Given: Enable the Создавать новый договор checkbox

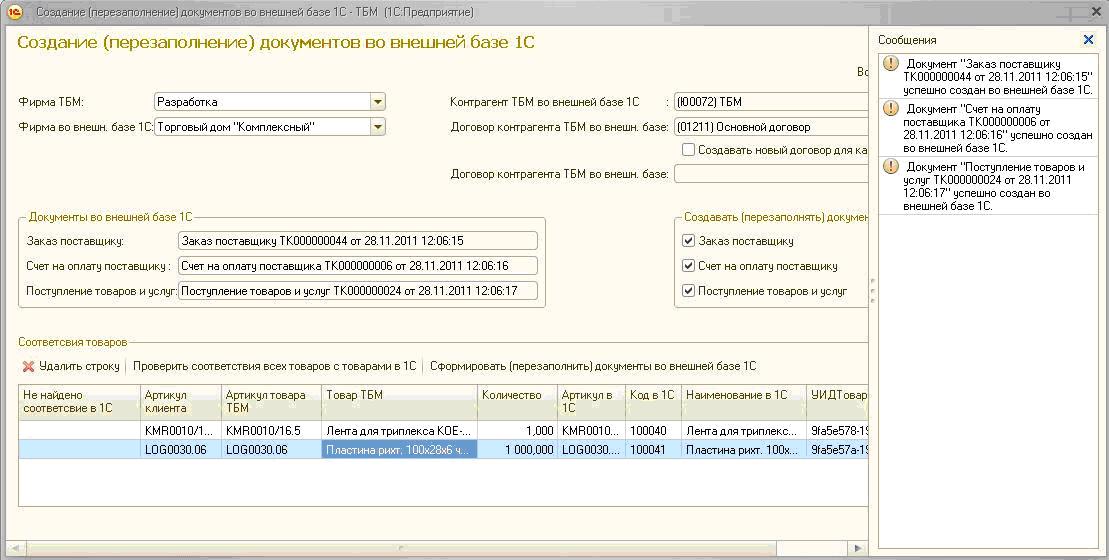Looking at the screenshot, I should click(x=688, y=149).
